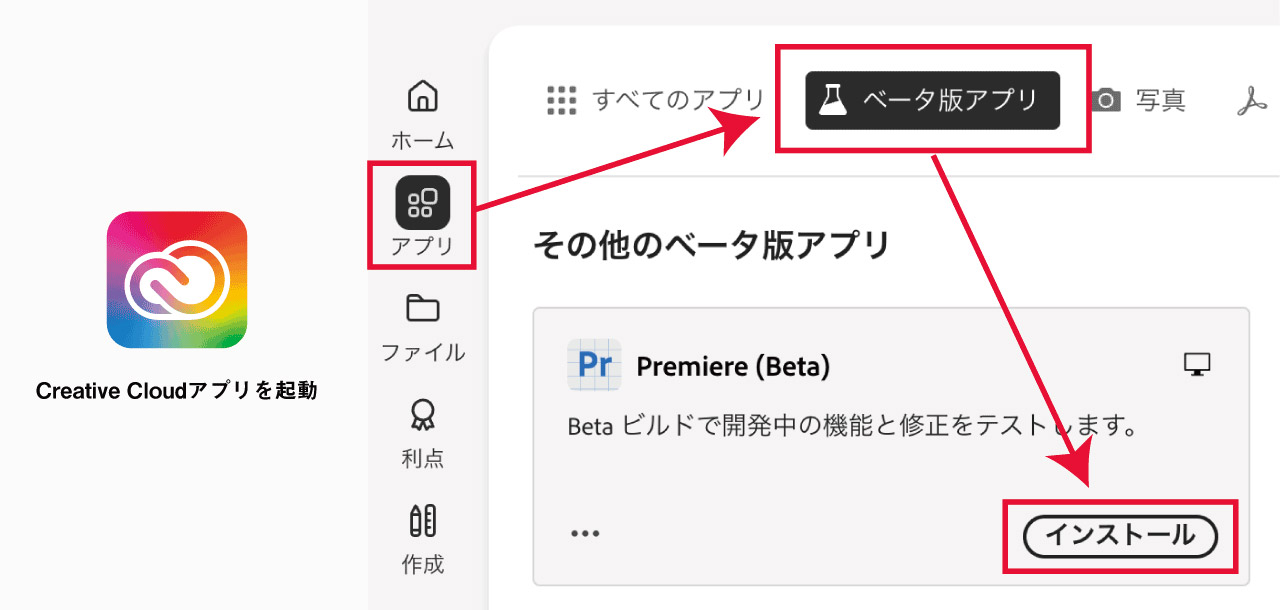Click the Premiere (Beta) title text
This screenshot has height=610, width=1280.
732,364
